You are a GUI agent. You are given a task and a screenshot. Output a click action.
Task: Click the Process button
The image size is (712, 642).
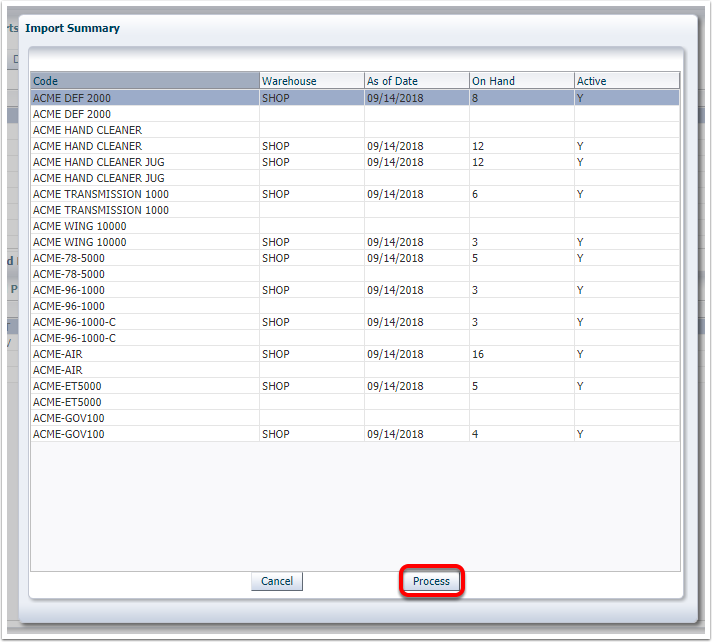(x=431, y=581)
